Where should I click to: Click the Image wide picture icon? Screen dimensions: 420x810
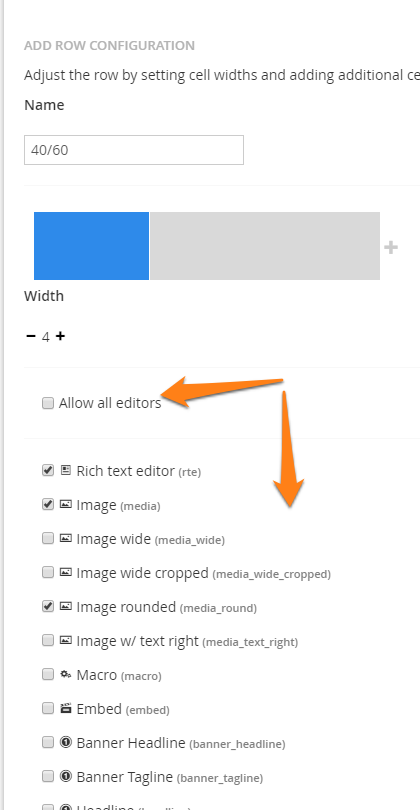(x=66, y=538)
